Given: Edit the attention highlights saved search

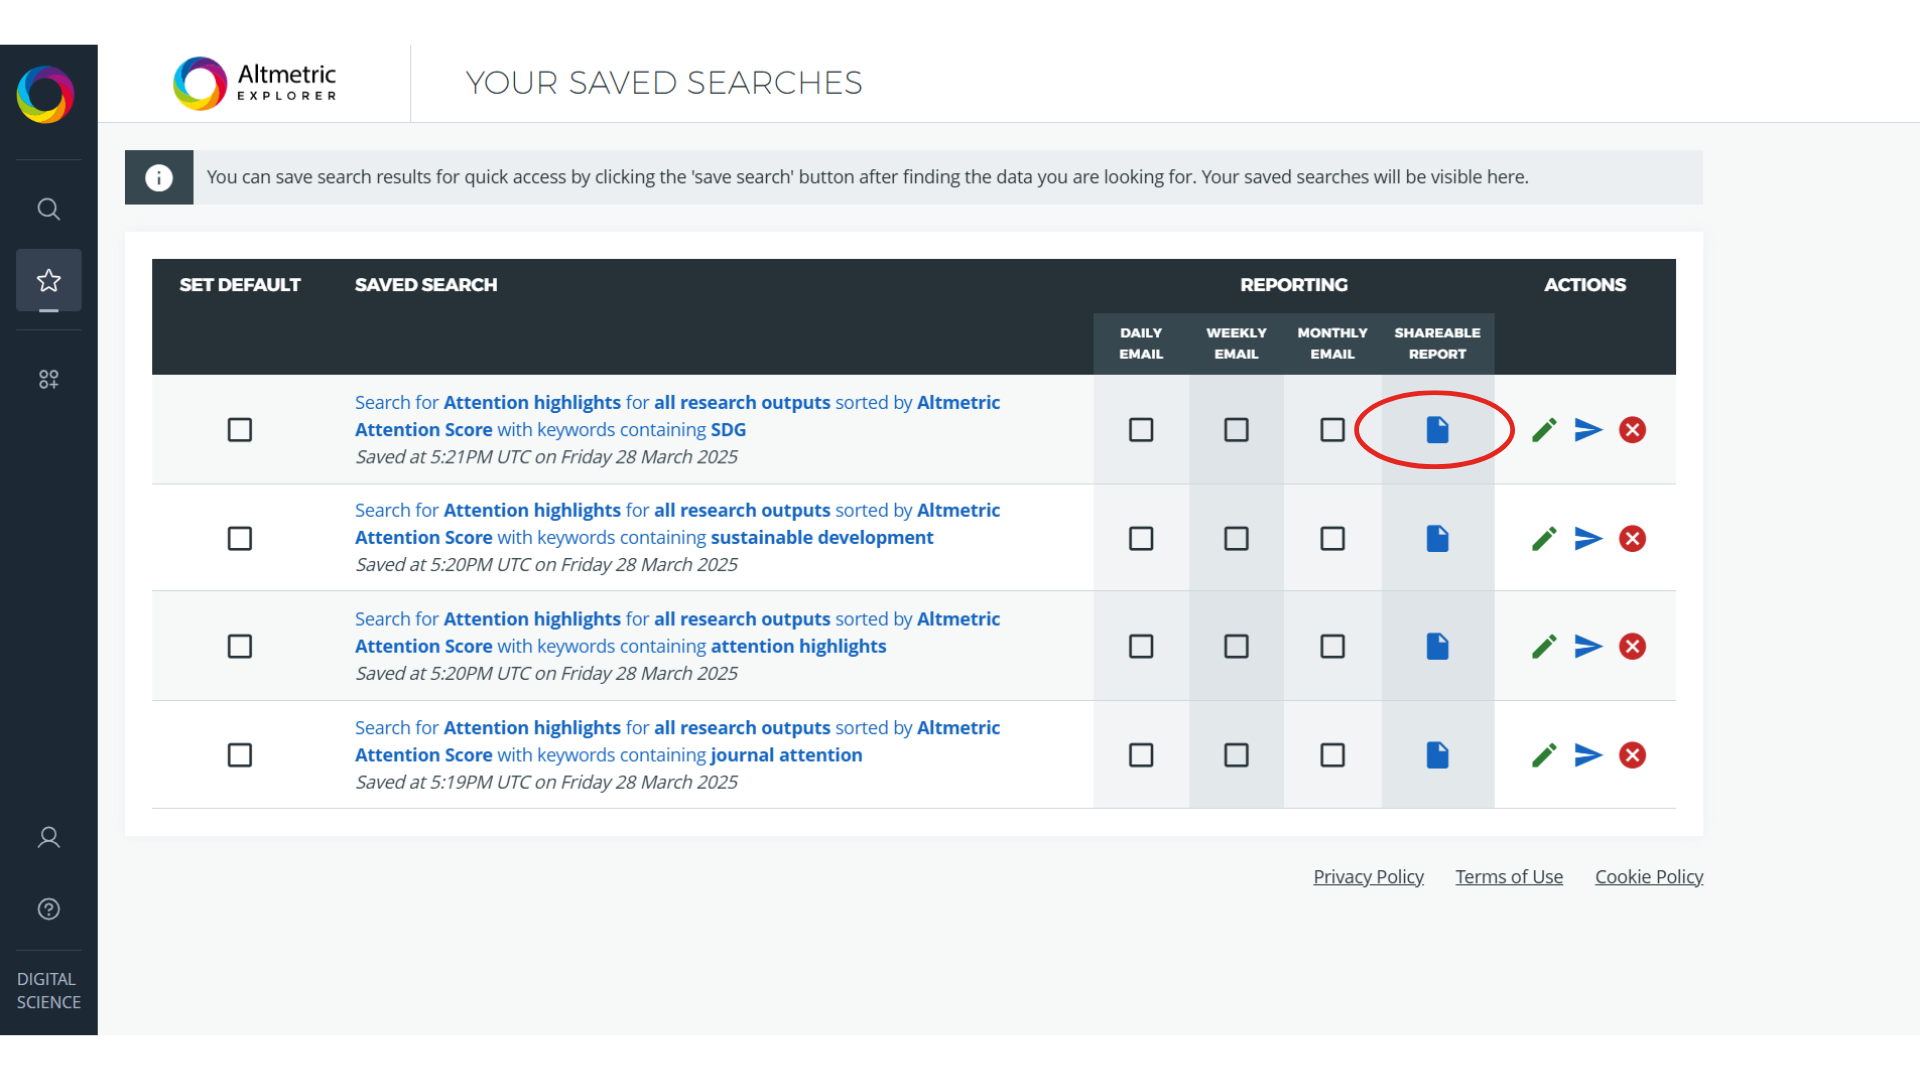Looking at the screenshot, I should click(x=1544, y=647).
